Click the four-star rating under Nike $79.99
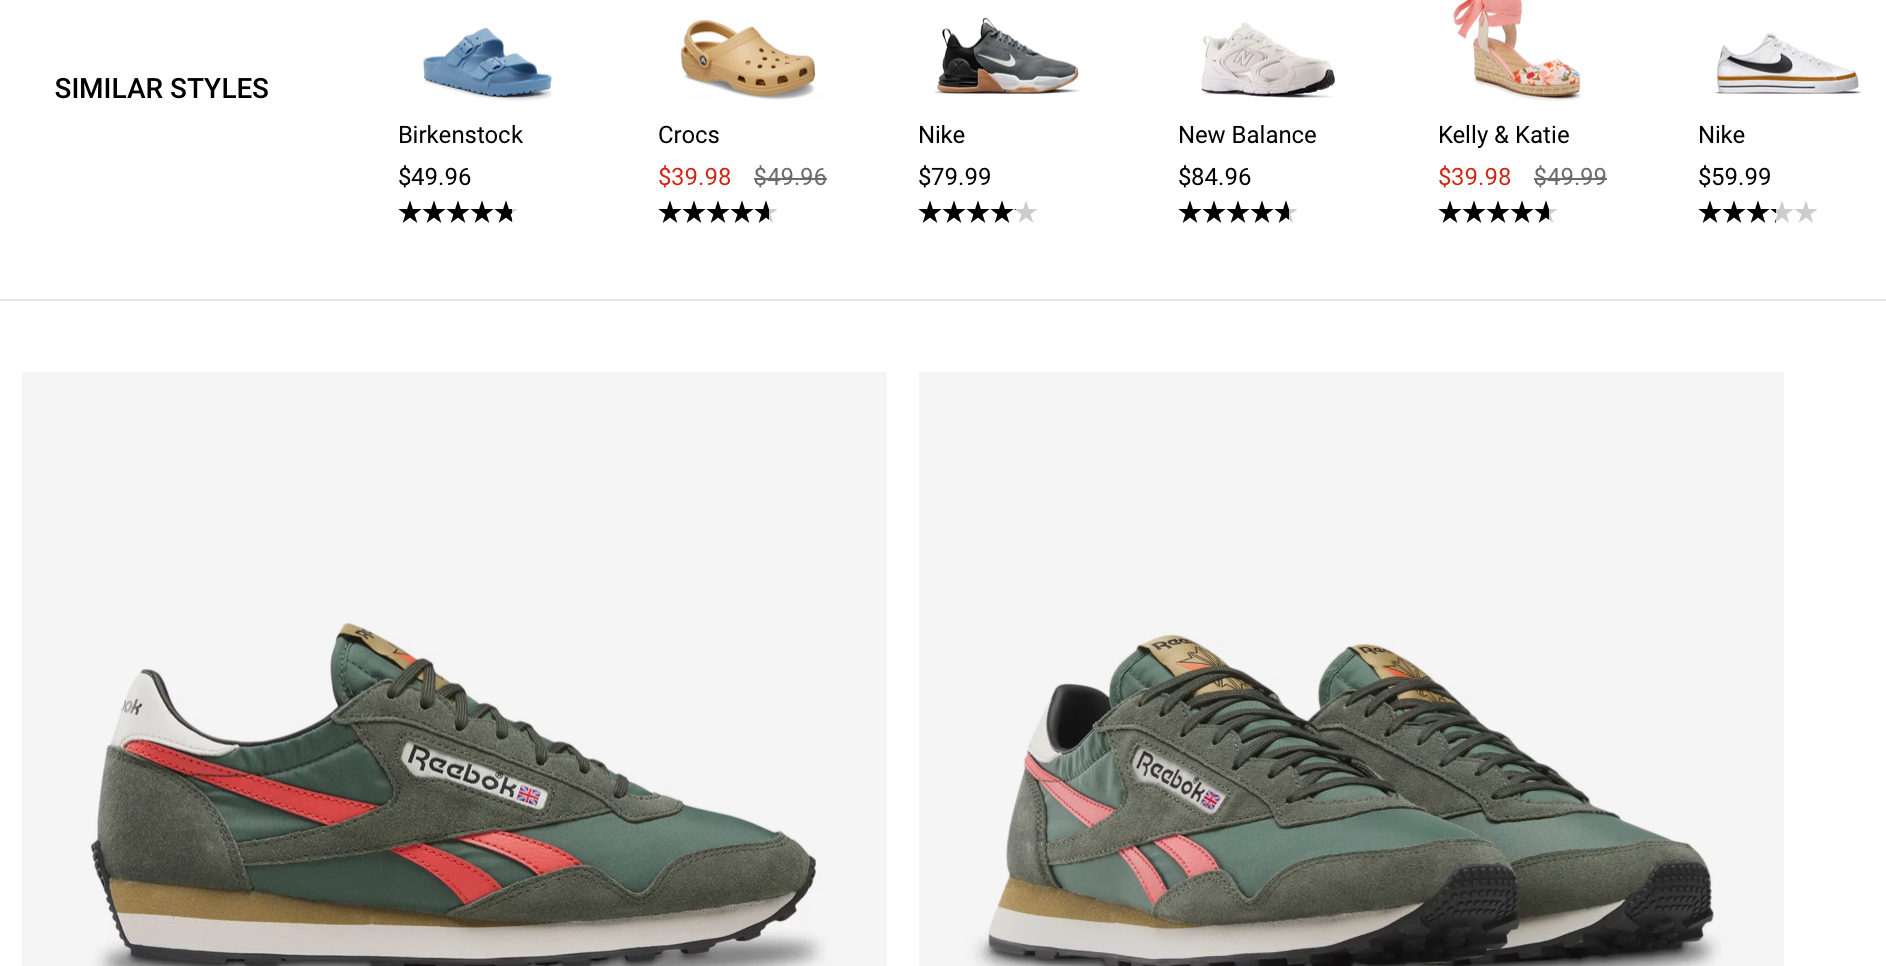 pyautogui.click(x=977, y=212)
